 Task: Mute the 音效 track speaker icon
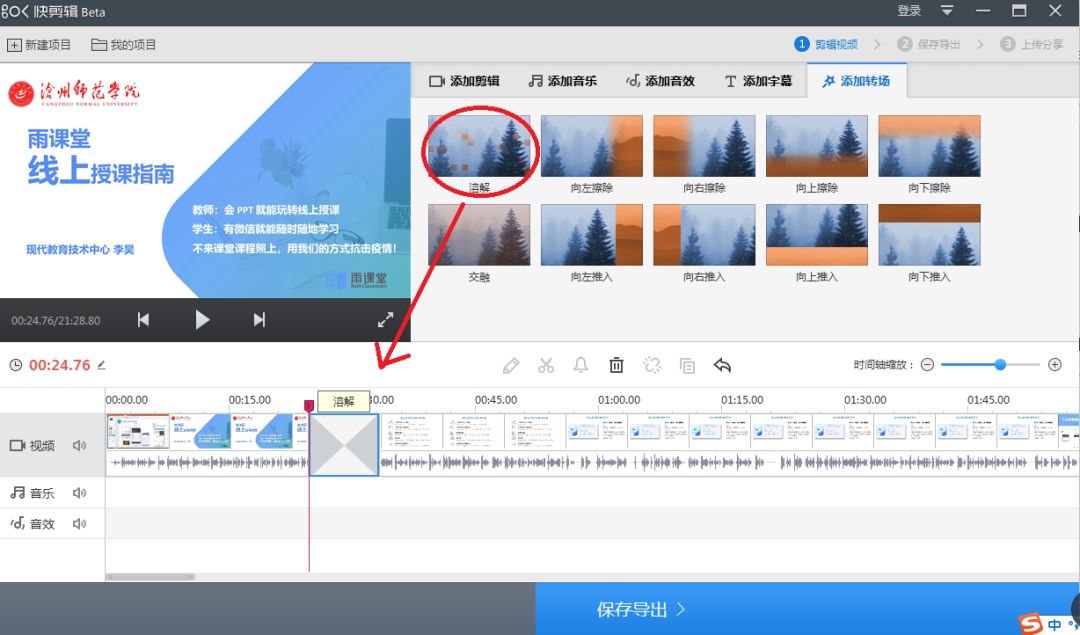[79, 524]
